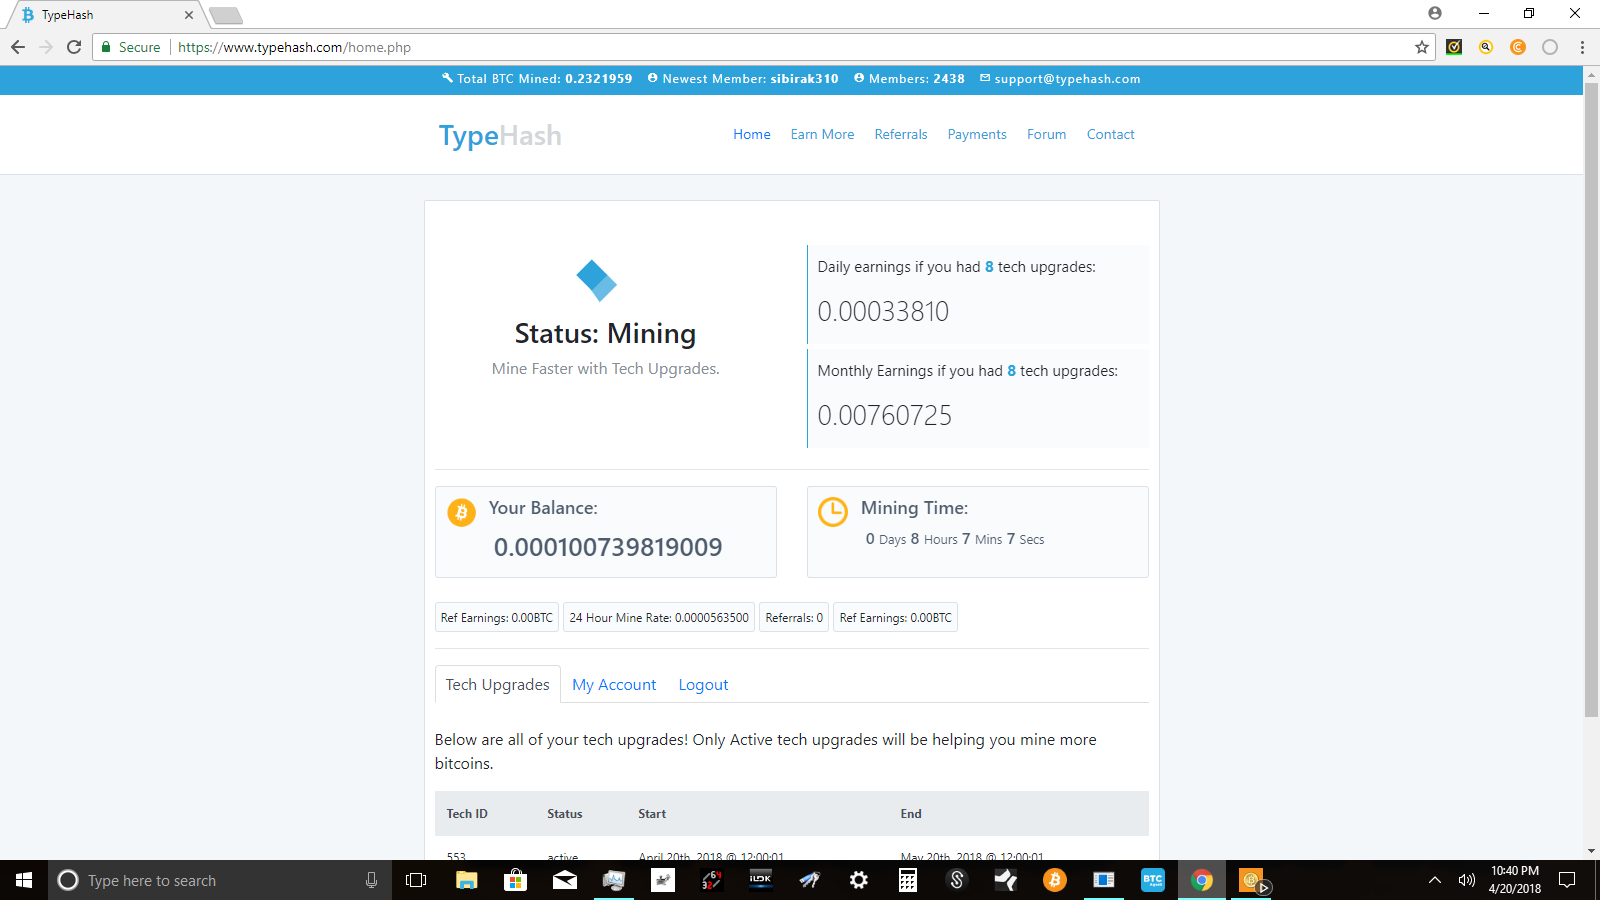Open Calculator from the taskbar

908,880
